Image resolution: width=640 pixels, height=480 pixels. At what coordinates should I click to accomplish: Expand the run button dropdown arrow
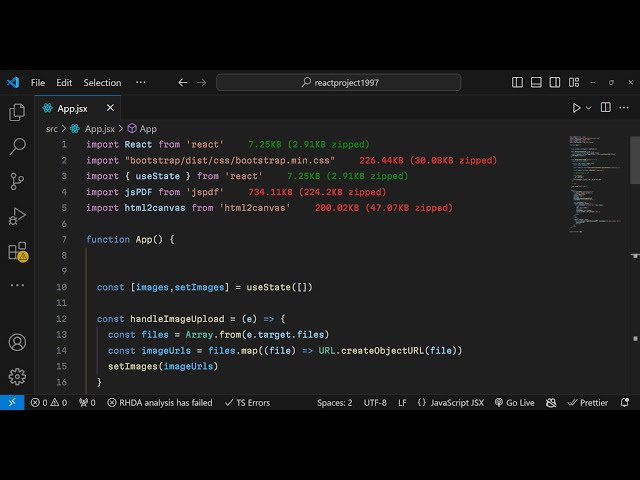click(589, 108)
